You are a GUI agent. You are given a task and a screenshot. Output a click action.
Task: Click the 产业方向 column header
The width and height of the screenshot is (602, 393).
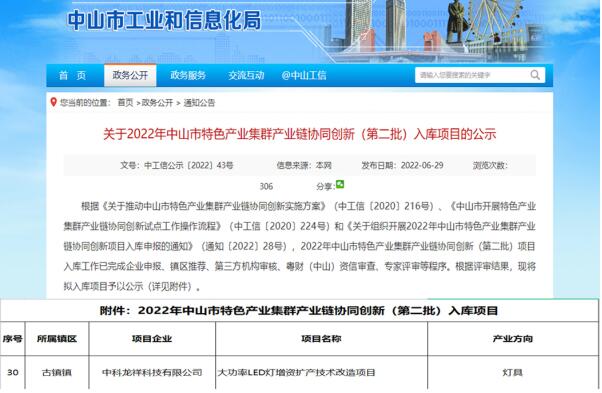[x=513, y=339]
